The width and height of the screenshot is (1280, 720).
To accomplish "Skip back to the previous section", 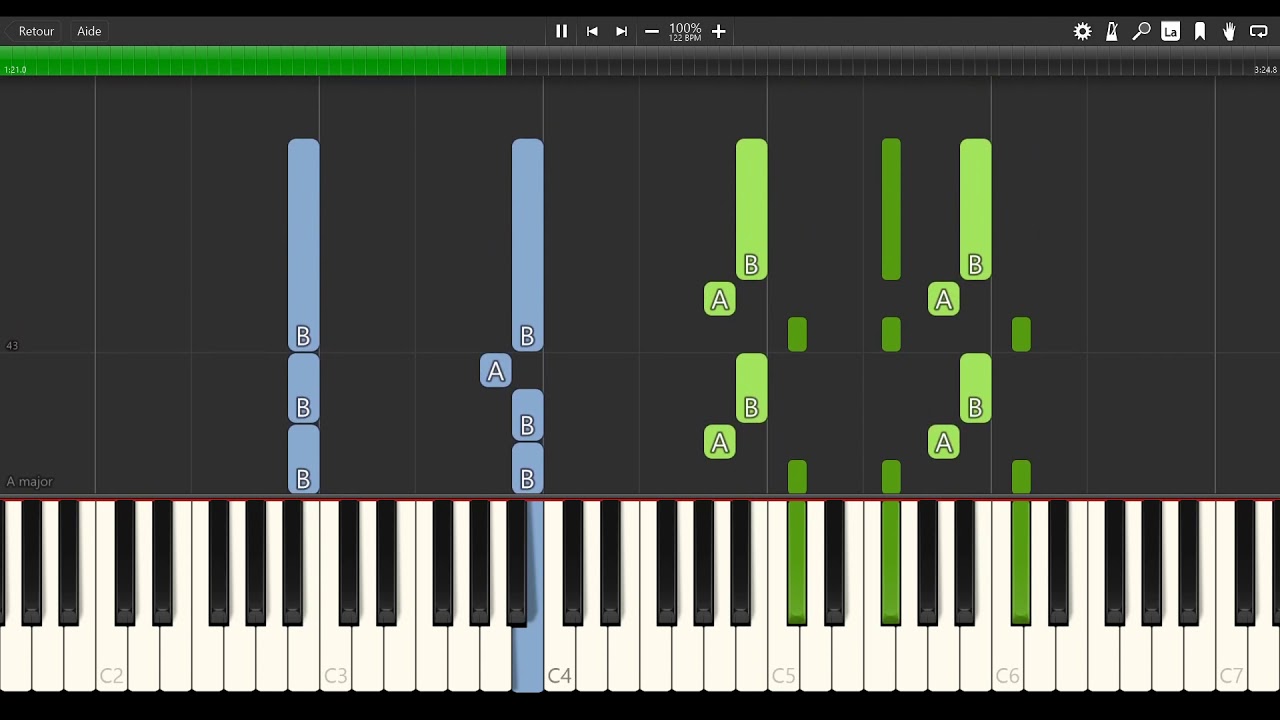I will point(592,31).
